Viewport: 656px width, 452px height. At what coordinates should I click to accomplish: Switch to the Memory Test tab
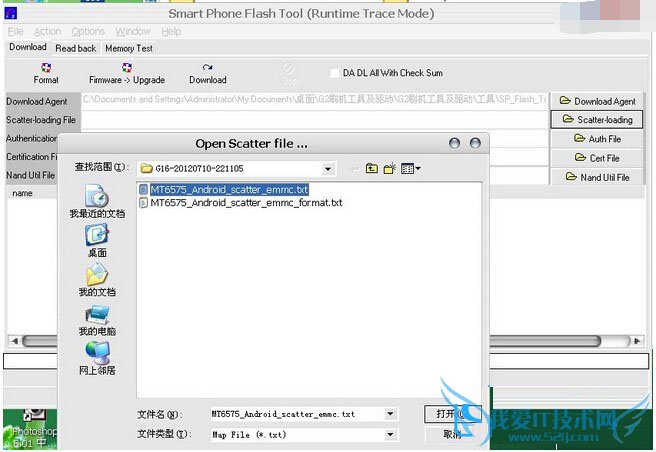(x=129, y=49)
